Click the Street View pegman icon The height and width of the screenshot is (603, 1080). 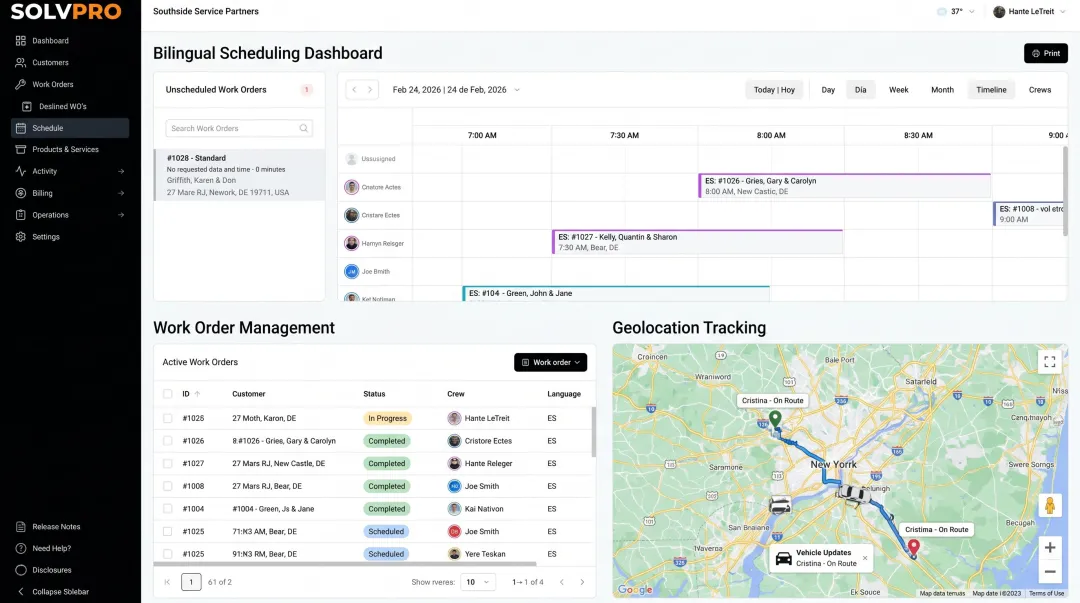(1050, 506)
